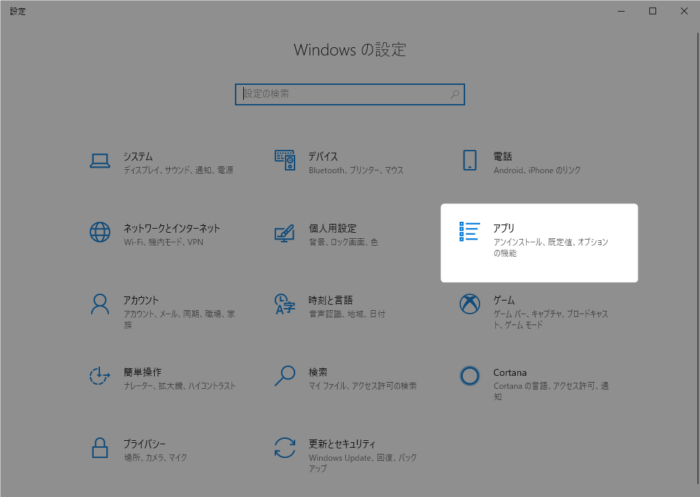Viewport: 700px width, 497px height.
Task: Click the magnifier inside the search box
Action: (x=455, y=94)
